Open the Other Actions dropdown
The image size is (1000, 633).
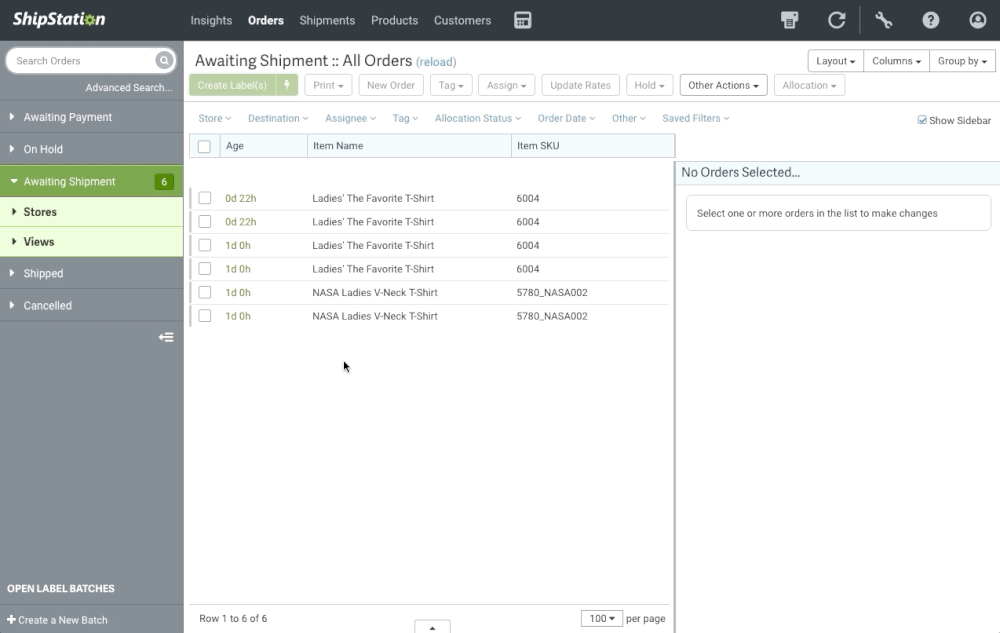[x=722, y=85]
